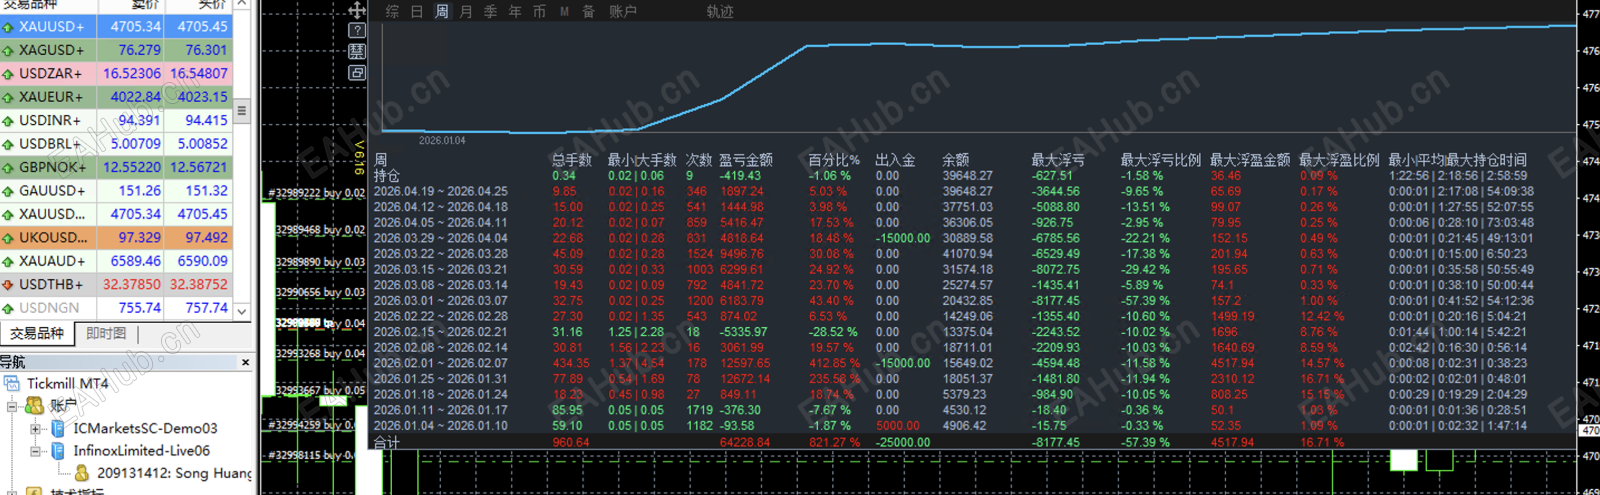The height and width of the screenshot is (495, 1600).
Task: Click the 合计 totals row label
Action: pyautogui.click(x=387, y=442)
